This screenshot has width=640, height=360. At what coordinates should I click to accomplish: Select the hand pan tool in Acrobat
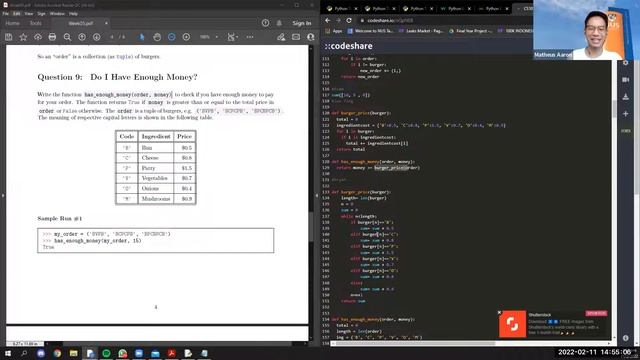click(157, 37)
